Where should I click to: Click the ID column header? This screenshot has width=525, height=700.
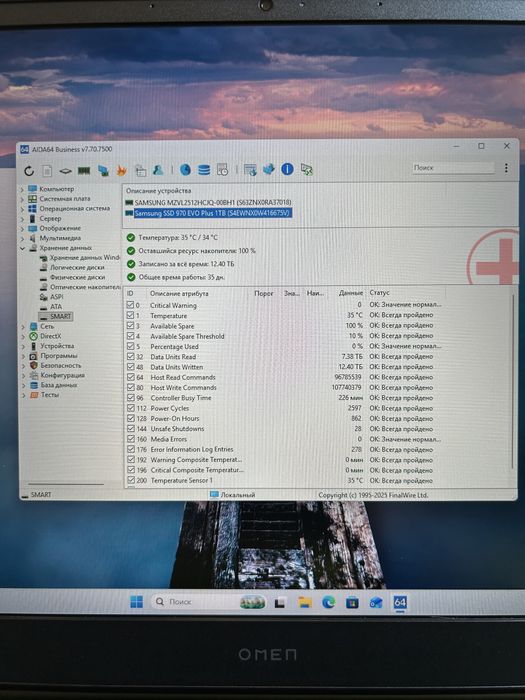[130, 293]
